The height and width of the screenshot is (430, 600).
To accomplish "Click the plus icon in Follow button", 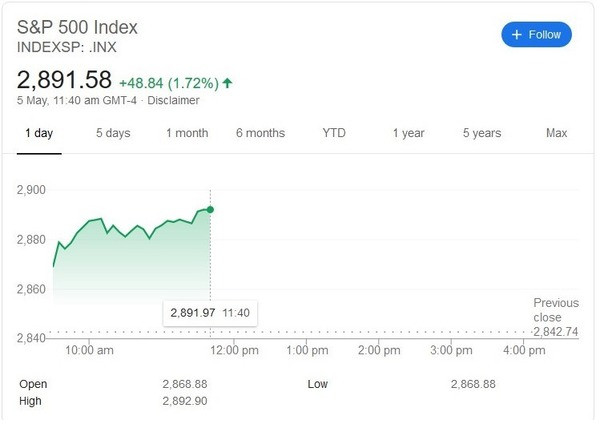I will 517,35.
